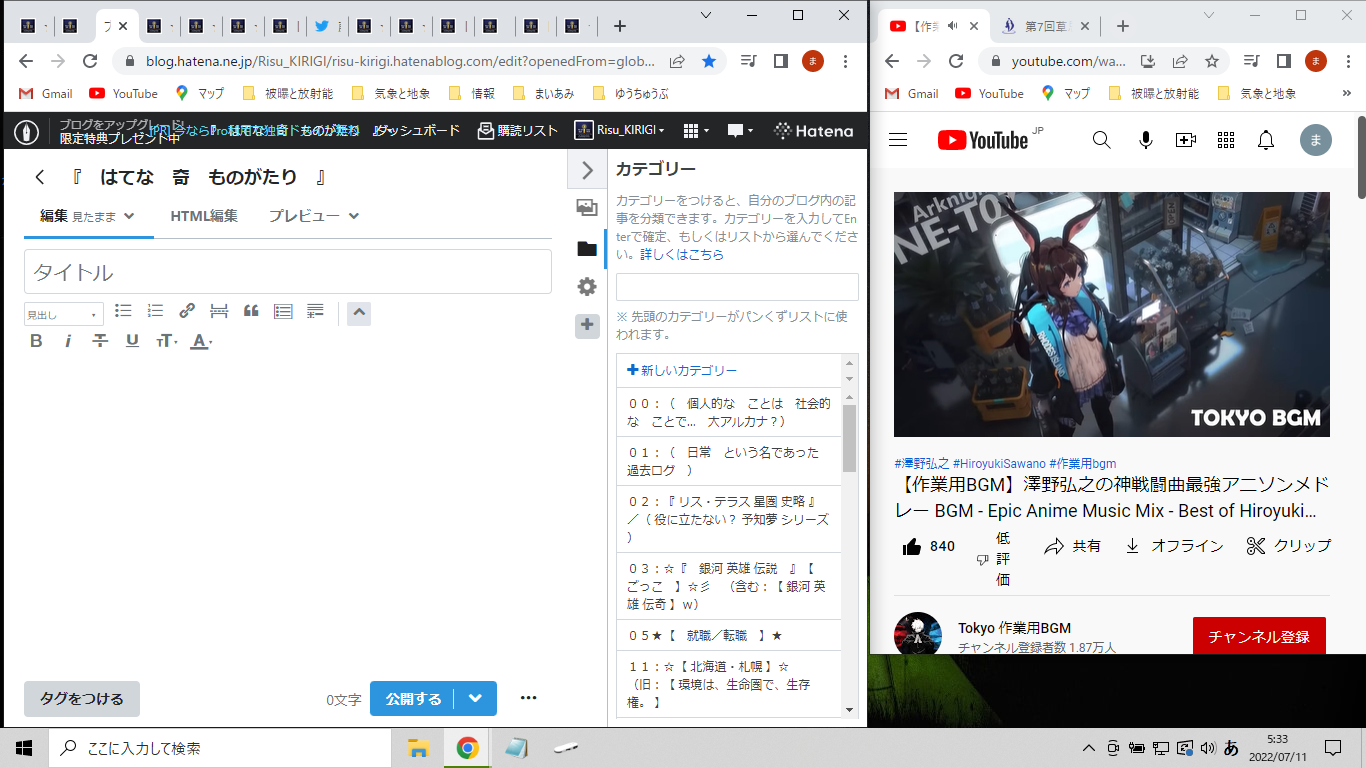Click the YouTube search magnifier icon
The height and width of the screenshot is (768, 1366).
tap(1102, 140)
